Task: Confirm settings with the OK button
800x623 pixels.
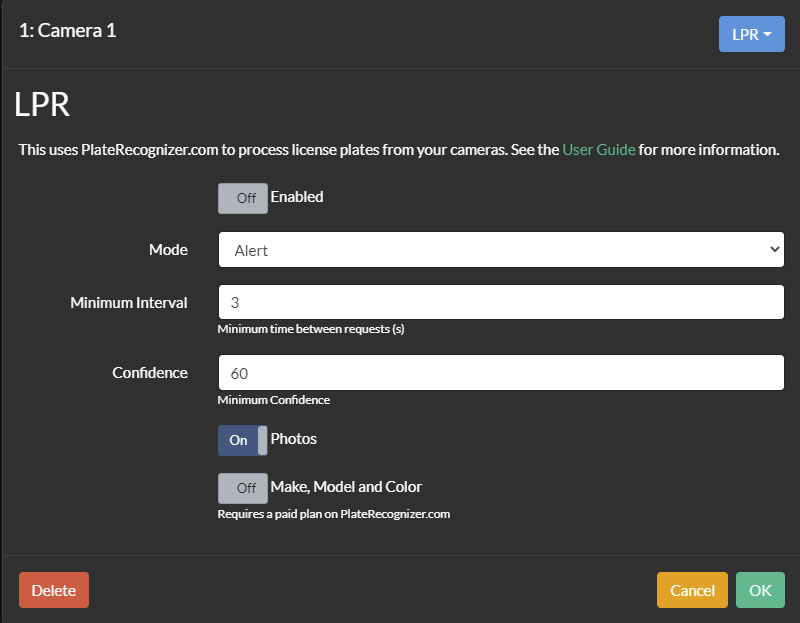Action: coord(760,590)
